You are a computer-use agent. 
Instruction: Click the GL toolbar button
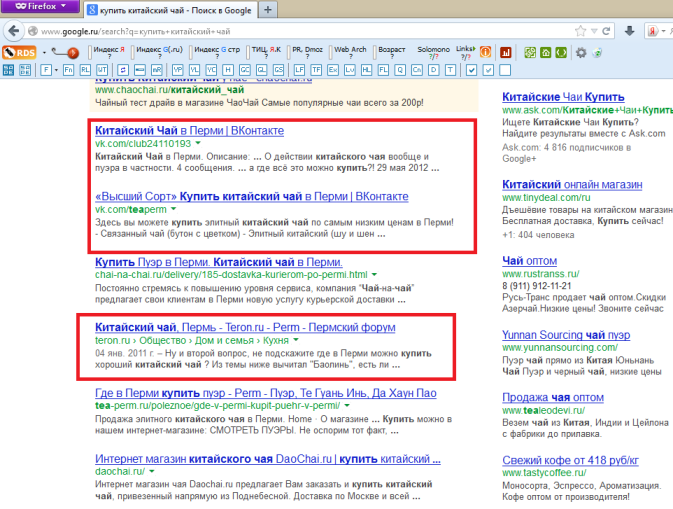coord(261,70)
